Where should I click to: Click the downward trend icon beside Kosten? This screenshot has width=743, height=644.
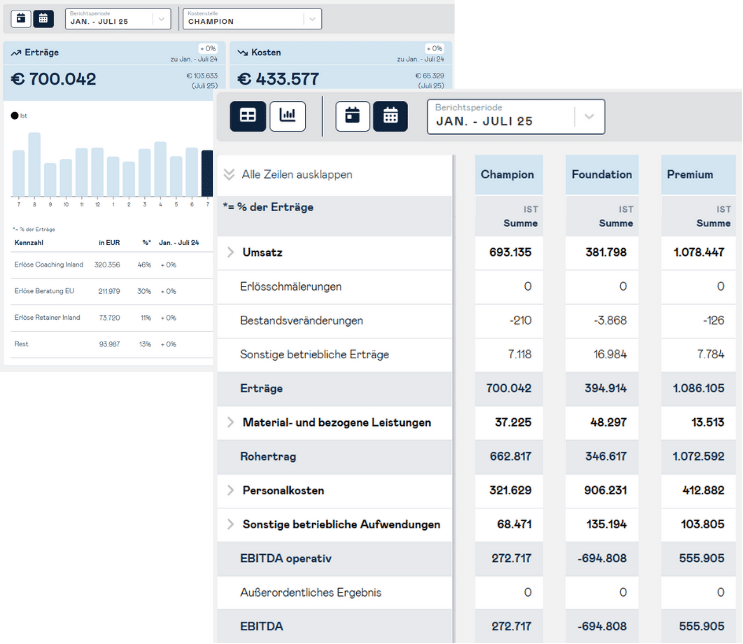pos(243,53)
